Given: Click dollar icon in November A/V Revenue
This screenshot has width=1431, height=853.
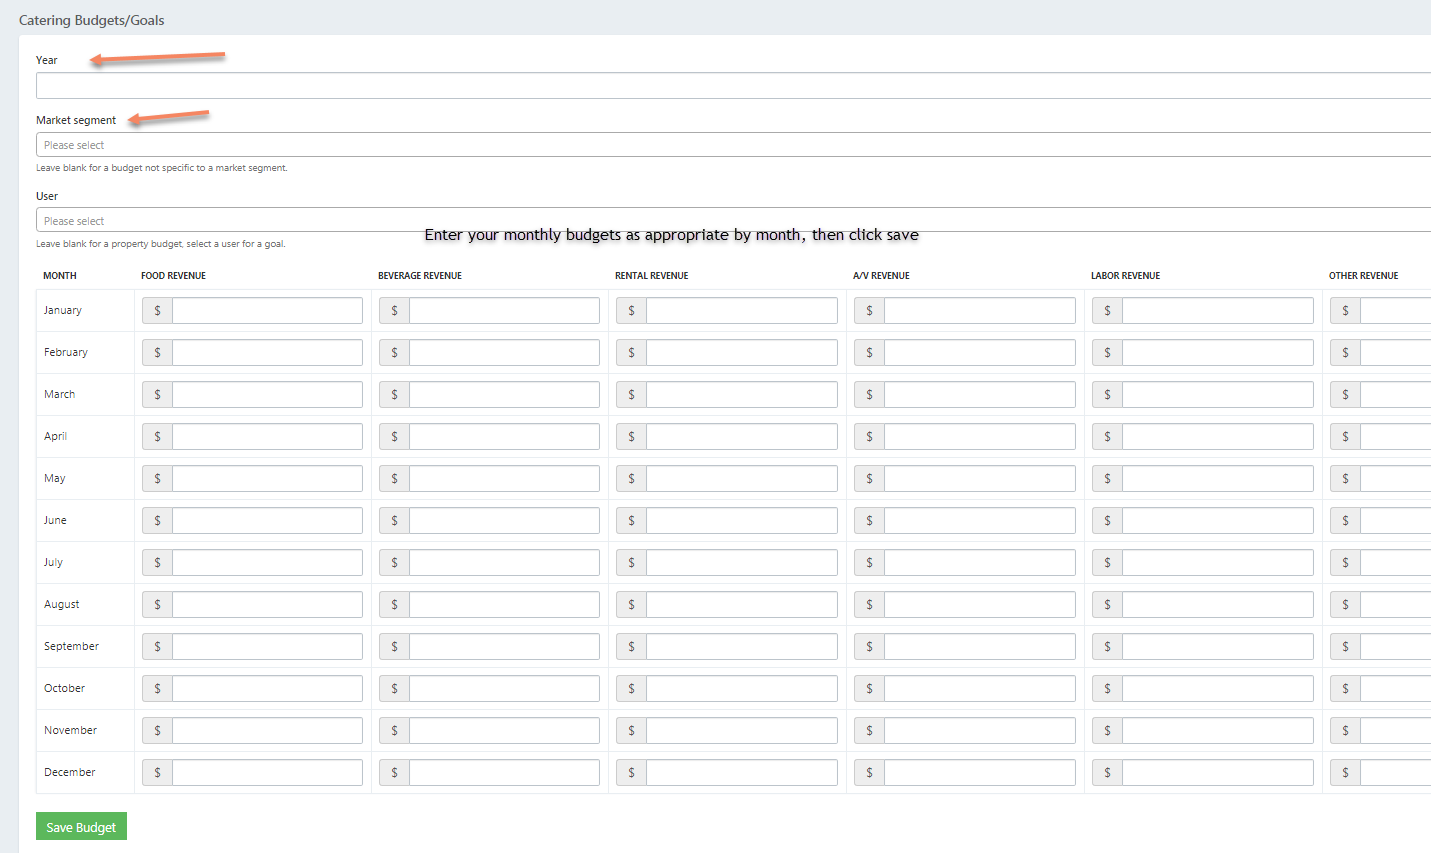Looking at the screenshot, I should pyautogui.click(x=869, y=731).
